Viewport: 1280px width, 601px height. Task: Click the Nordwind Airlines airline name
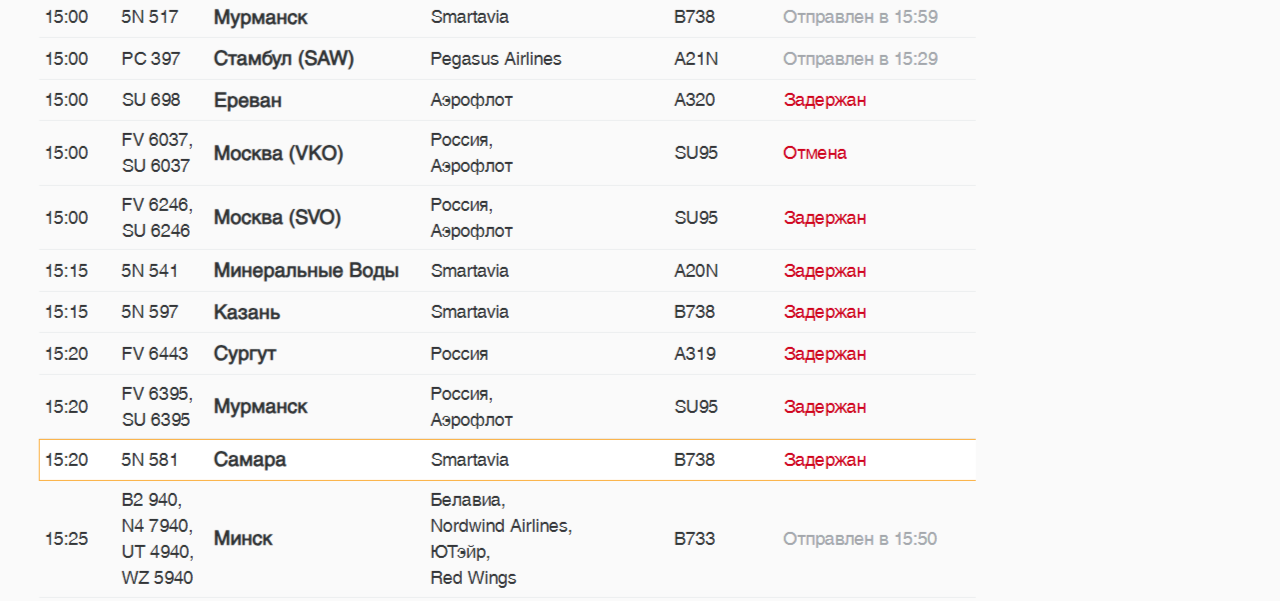pos(500,526)
